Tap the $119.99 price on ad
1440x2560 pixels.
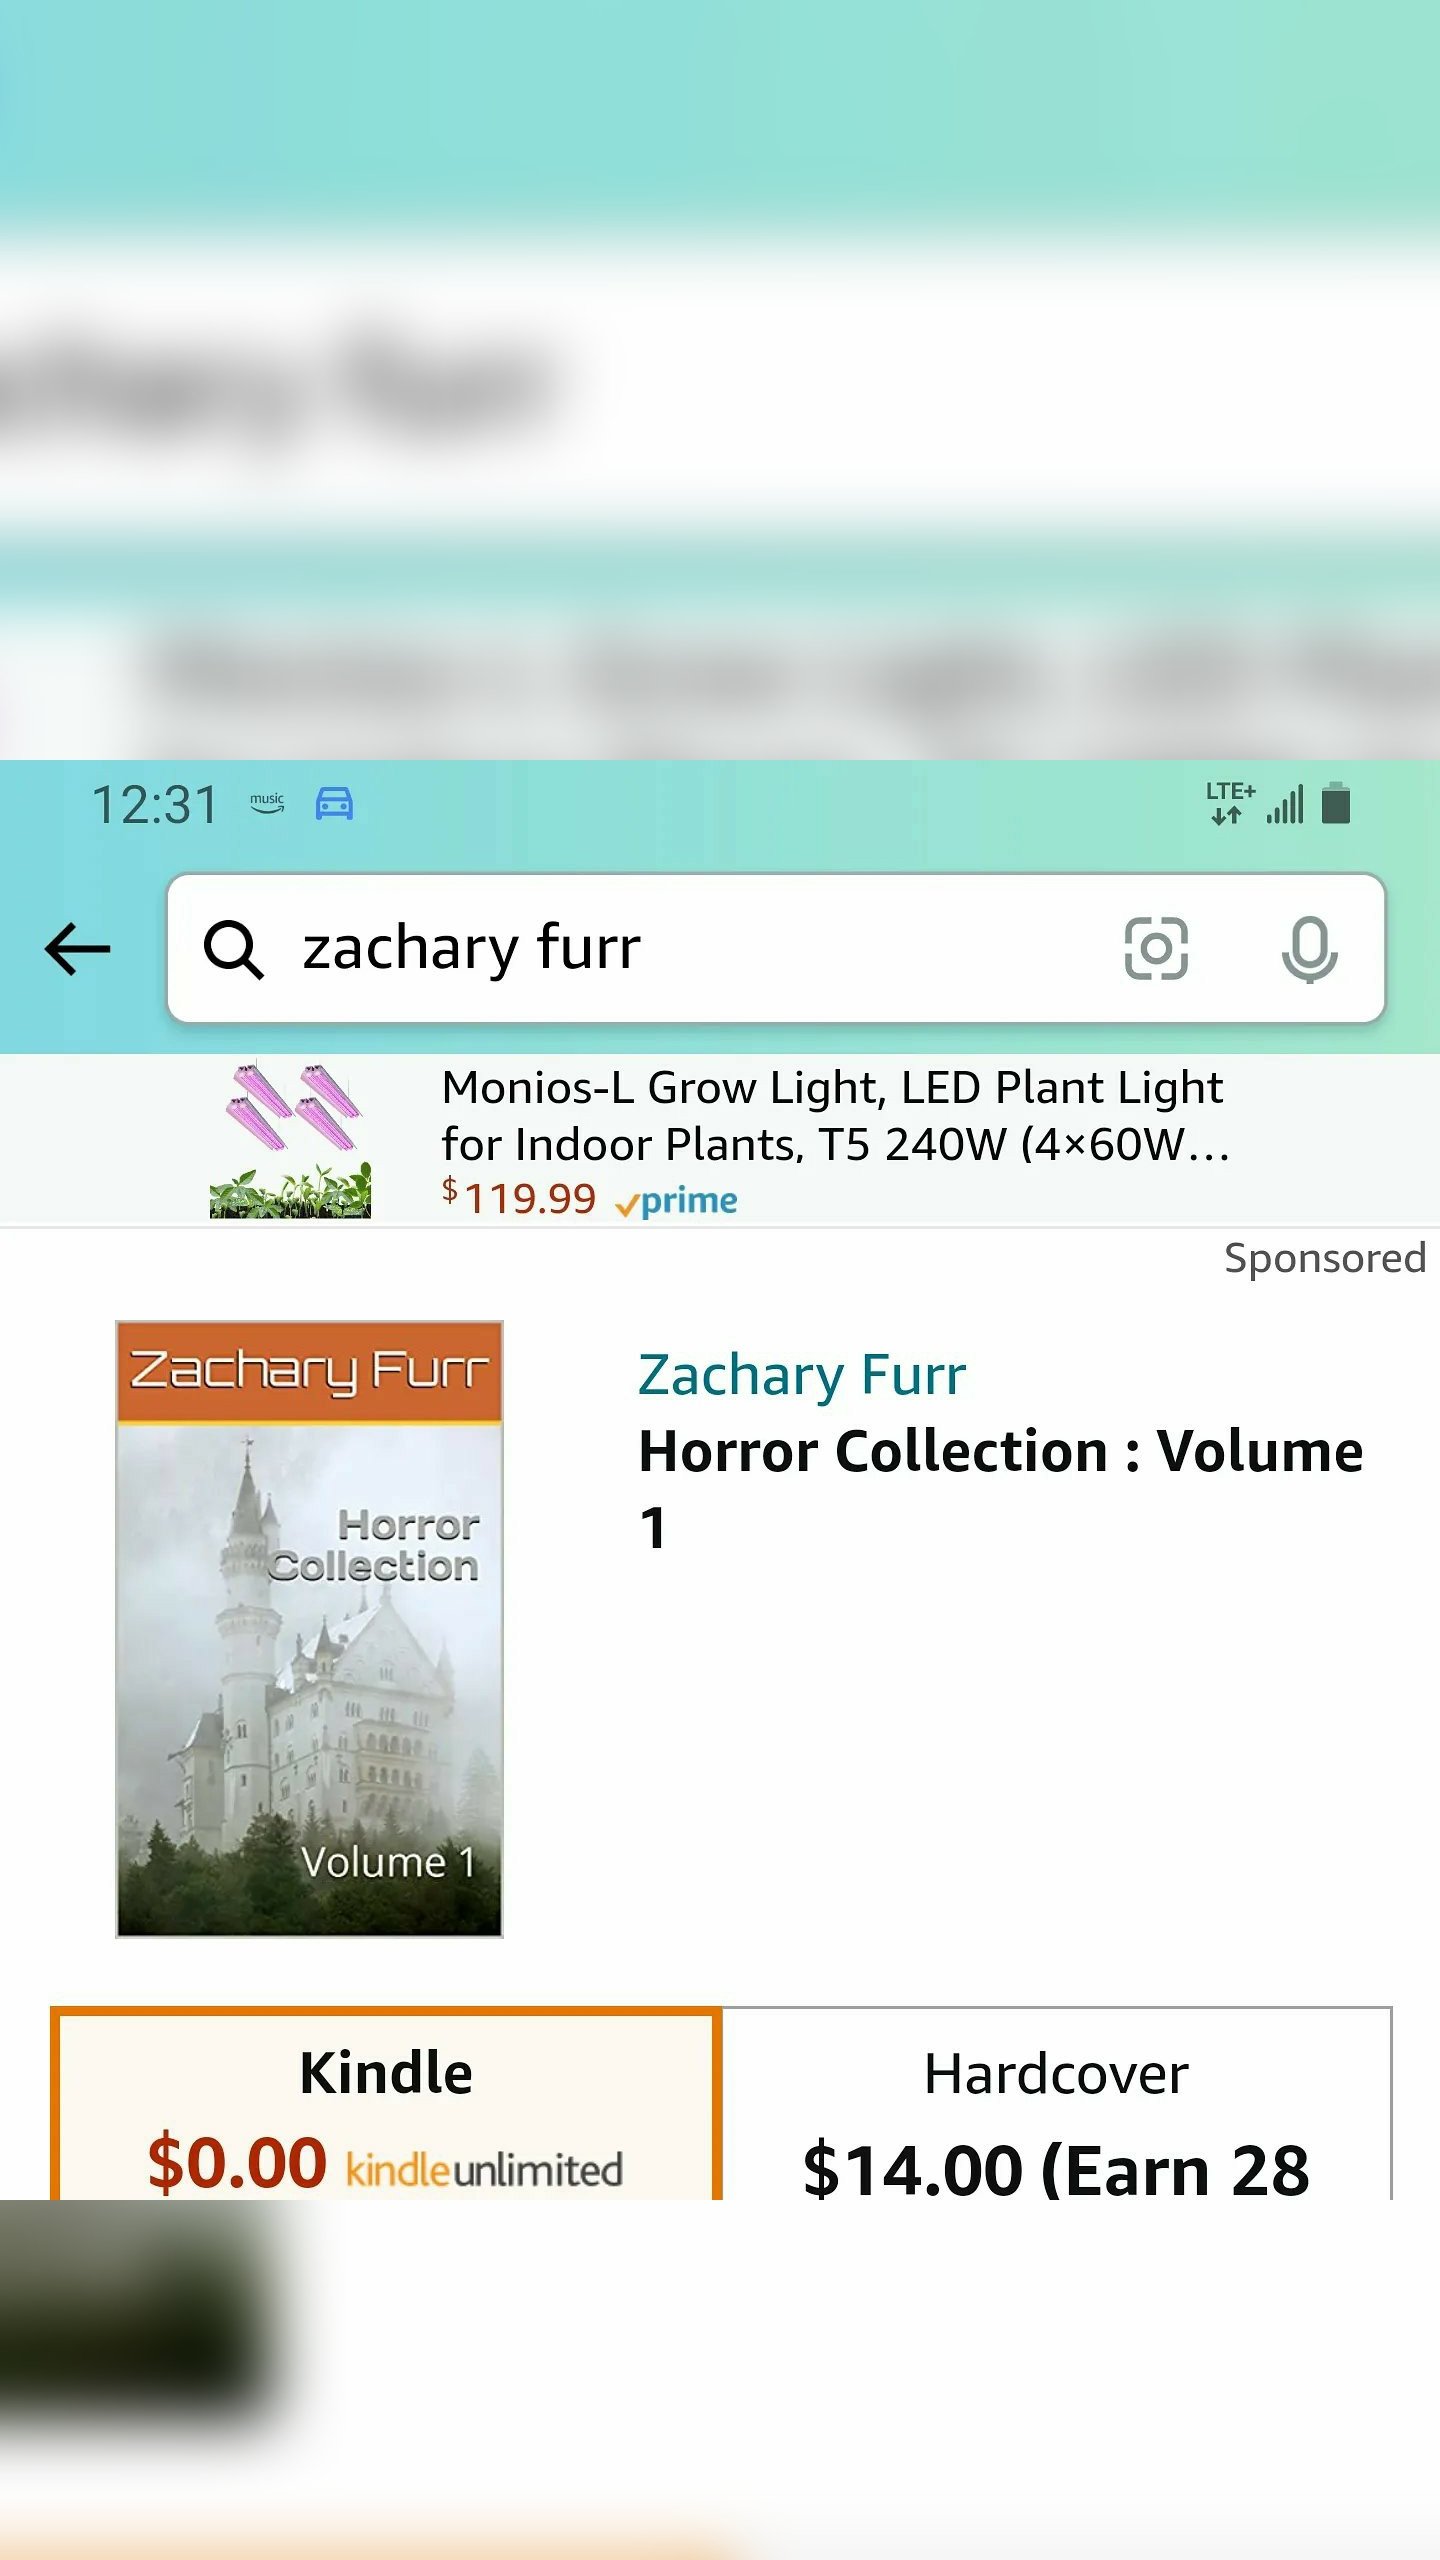519,1197
